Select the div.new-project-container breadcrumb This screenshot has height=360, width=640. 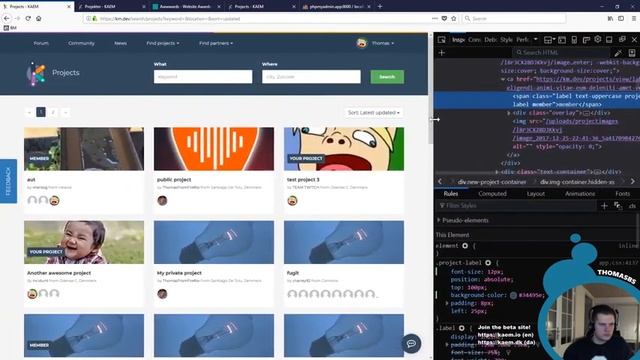pos(492,182)
